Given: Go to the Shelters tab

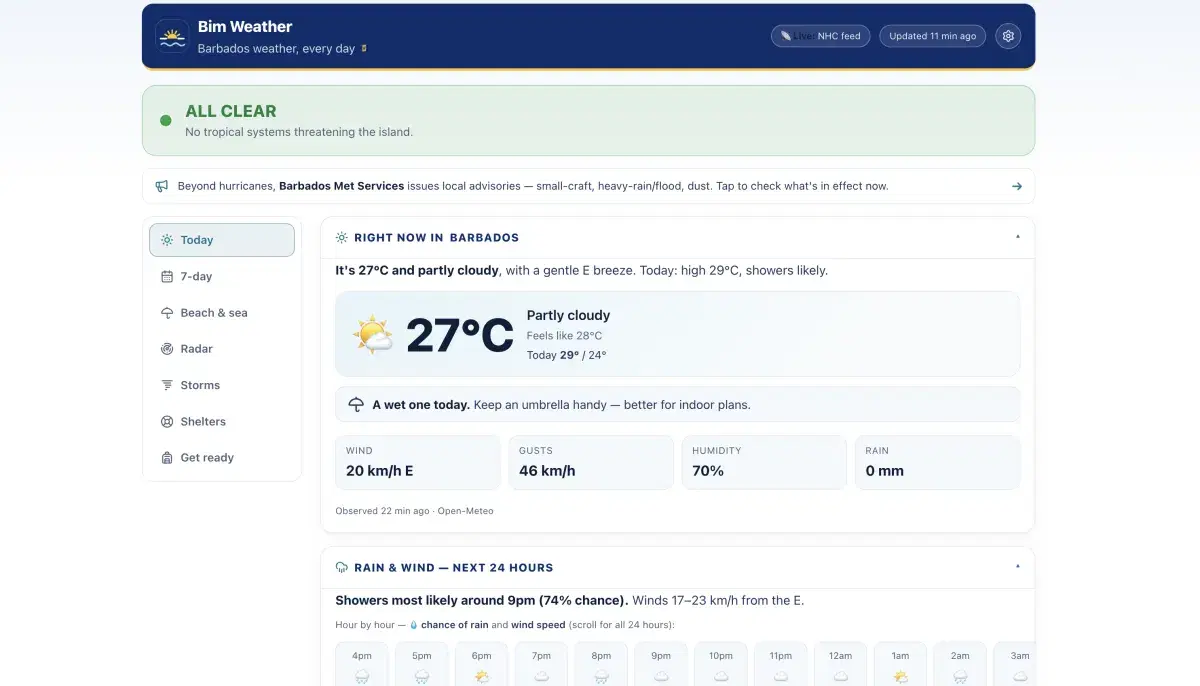Looking at the screenshot, I should pos(222,421).
